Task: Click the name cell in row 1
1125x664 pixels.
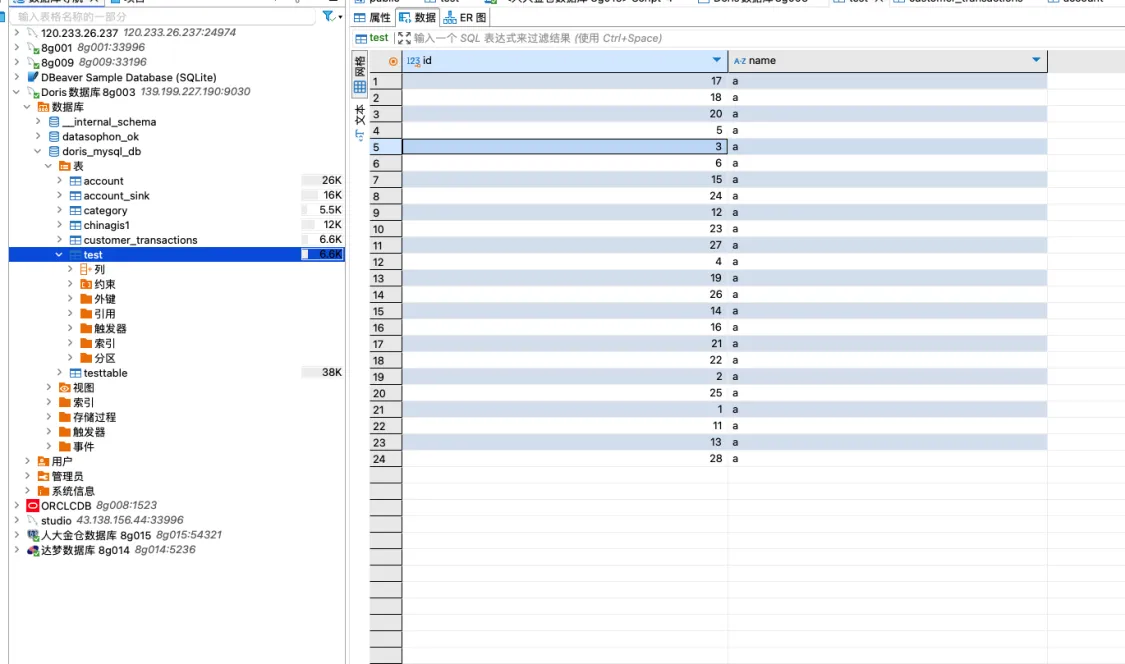Action: coord(888,81)
